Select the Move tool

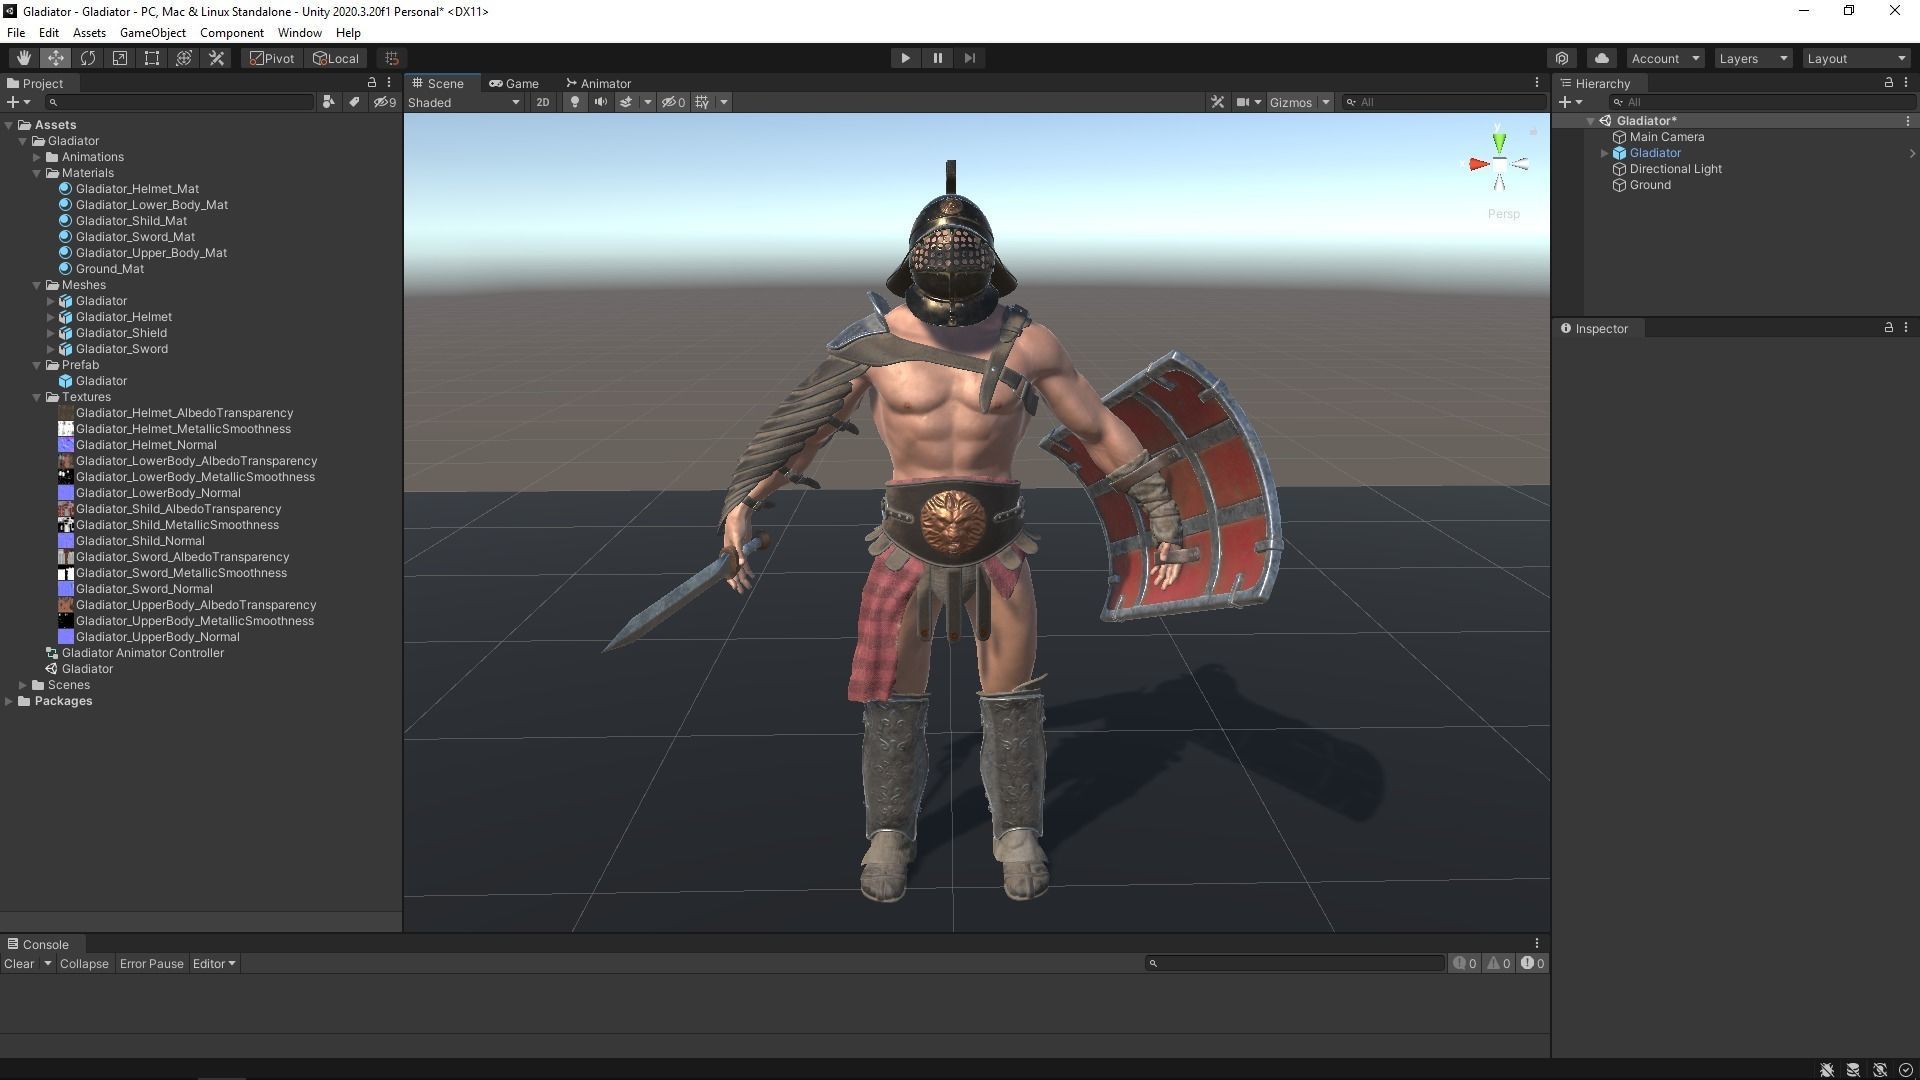[x=56, y=58]
